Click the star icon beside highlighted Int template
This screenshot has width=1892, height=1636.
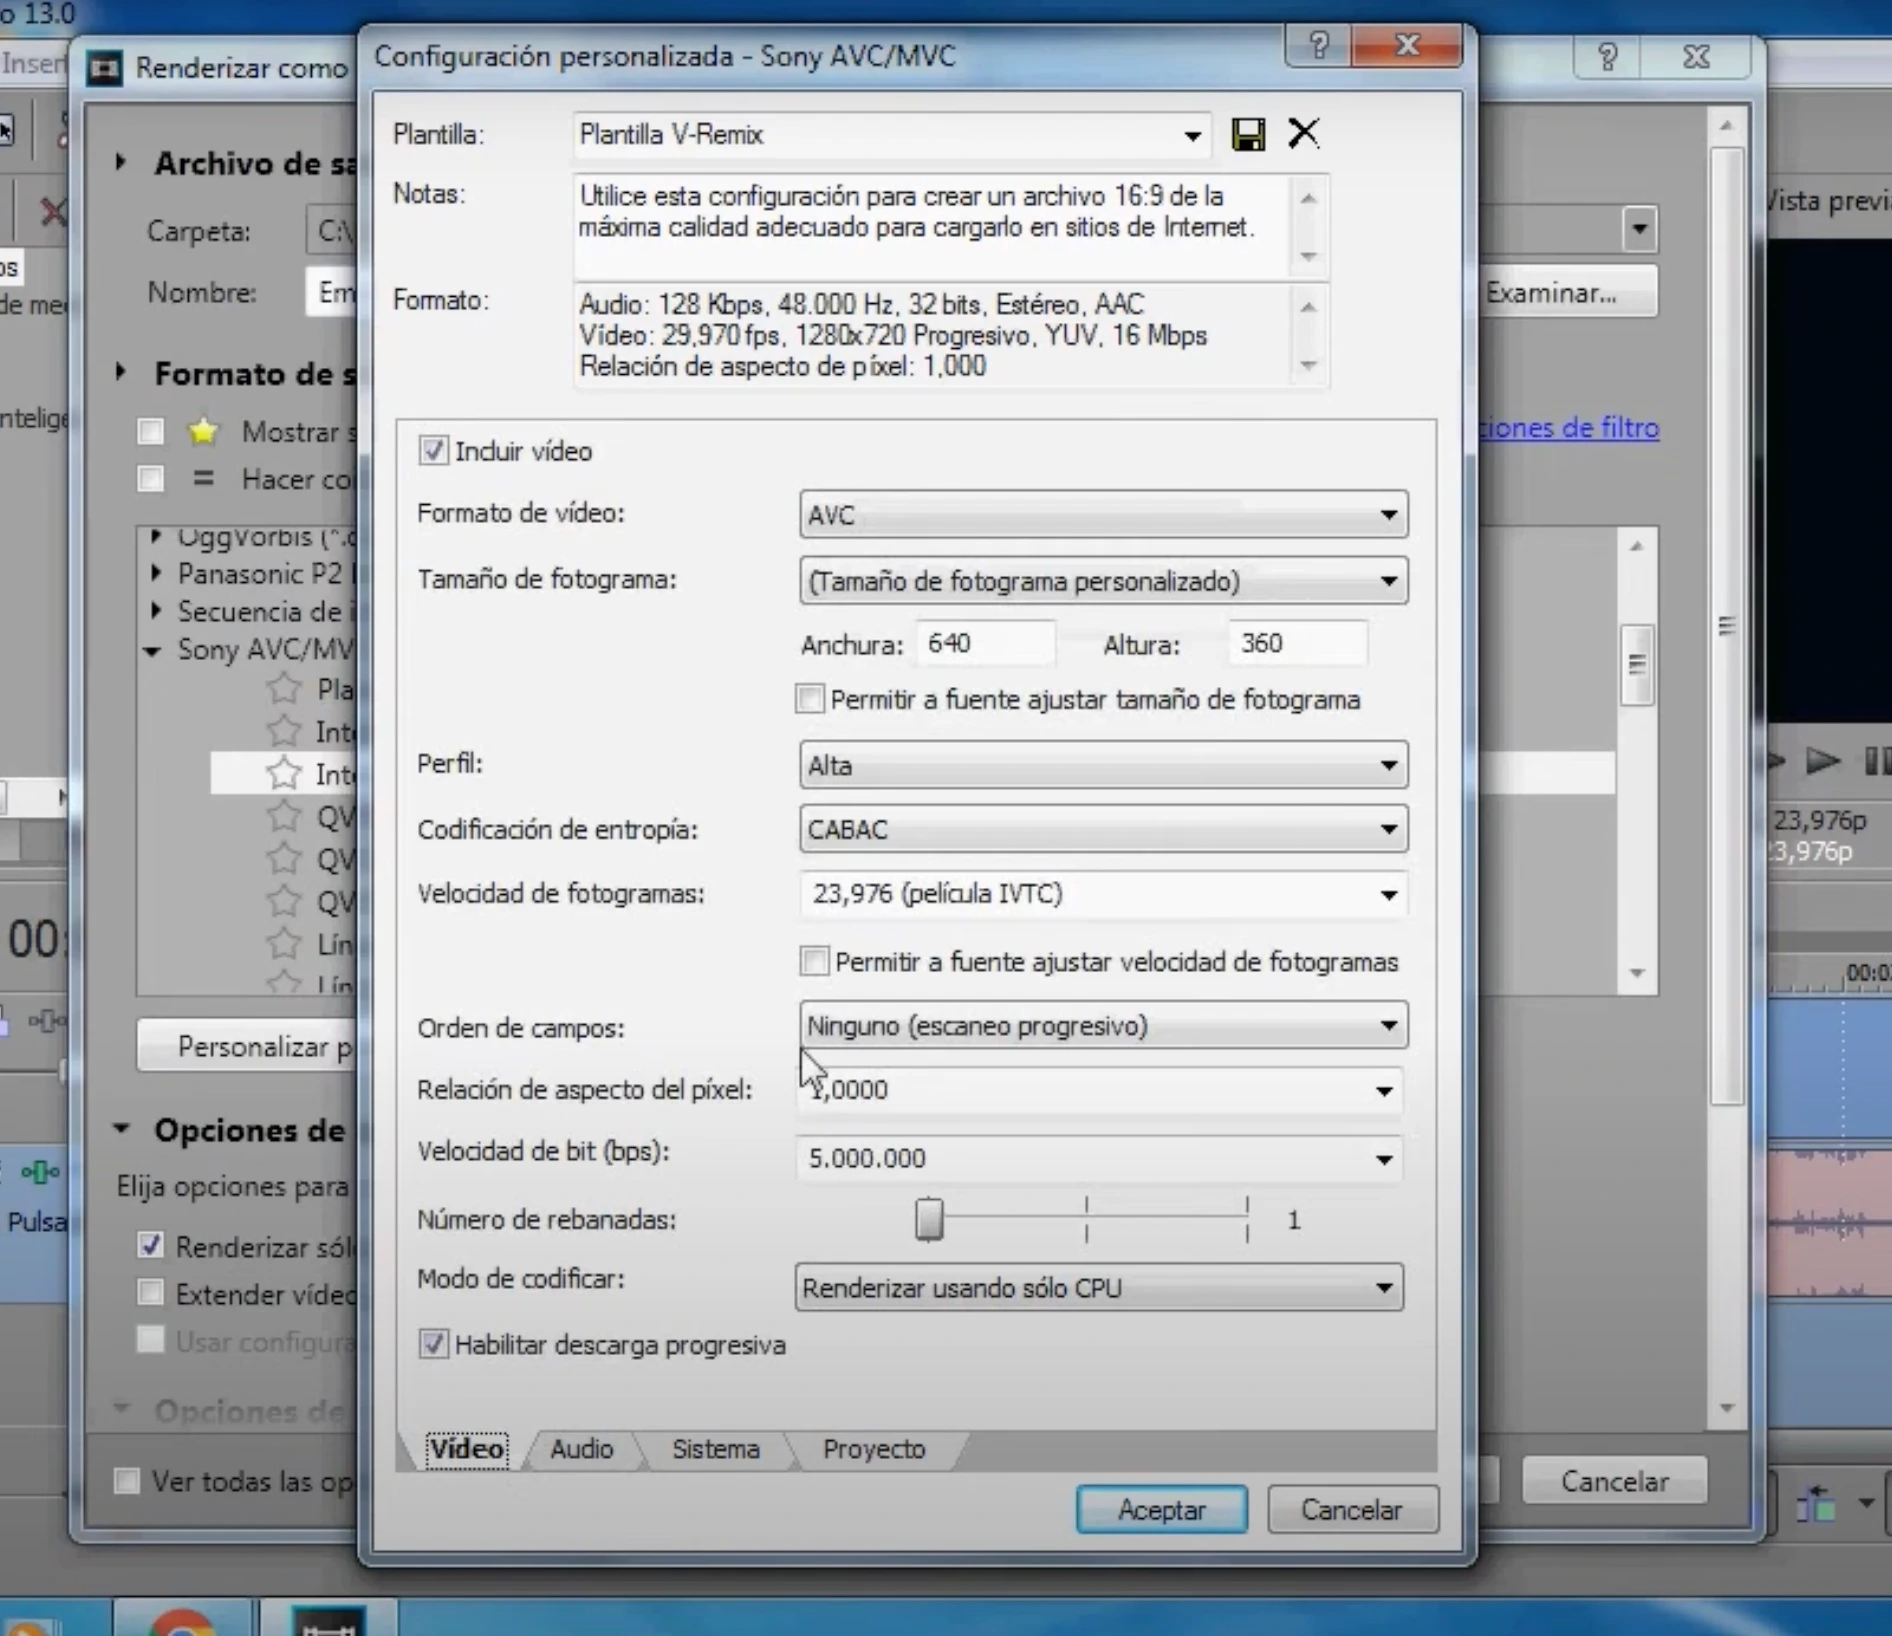284,774
